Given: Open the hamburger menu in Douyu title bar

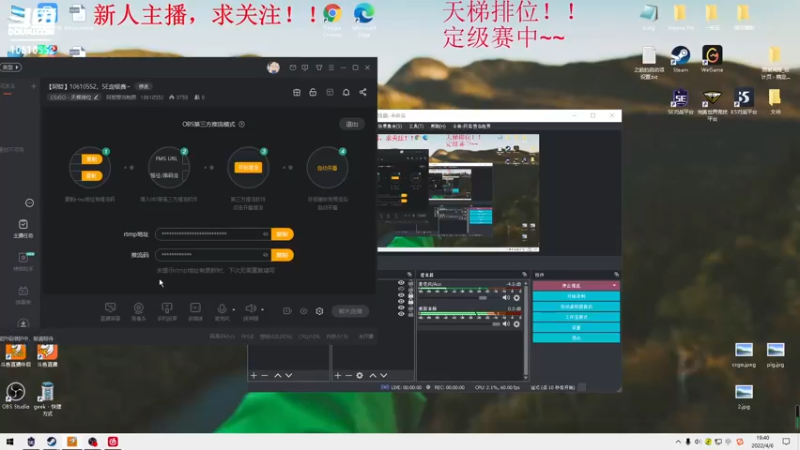Looking at the screenshot, I should [x=331, y=67].
